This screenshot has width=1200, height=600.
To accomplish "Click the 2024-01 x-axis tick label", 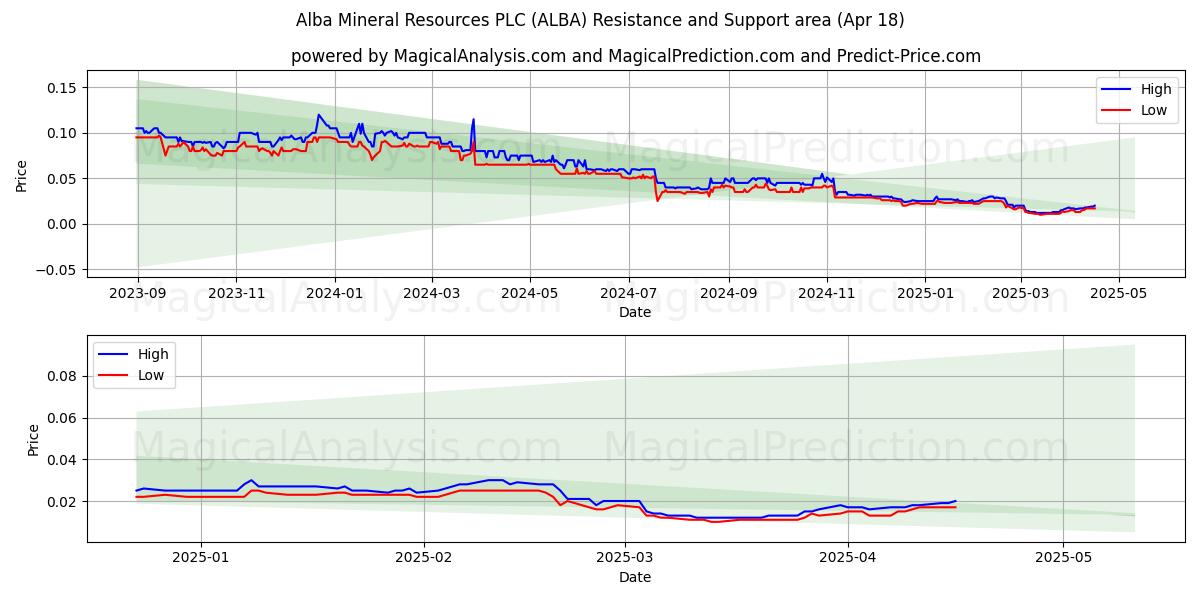I will tap(334, 294).
